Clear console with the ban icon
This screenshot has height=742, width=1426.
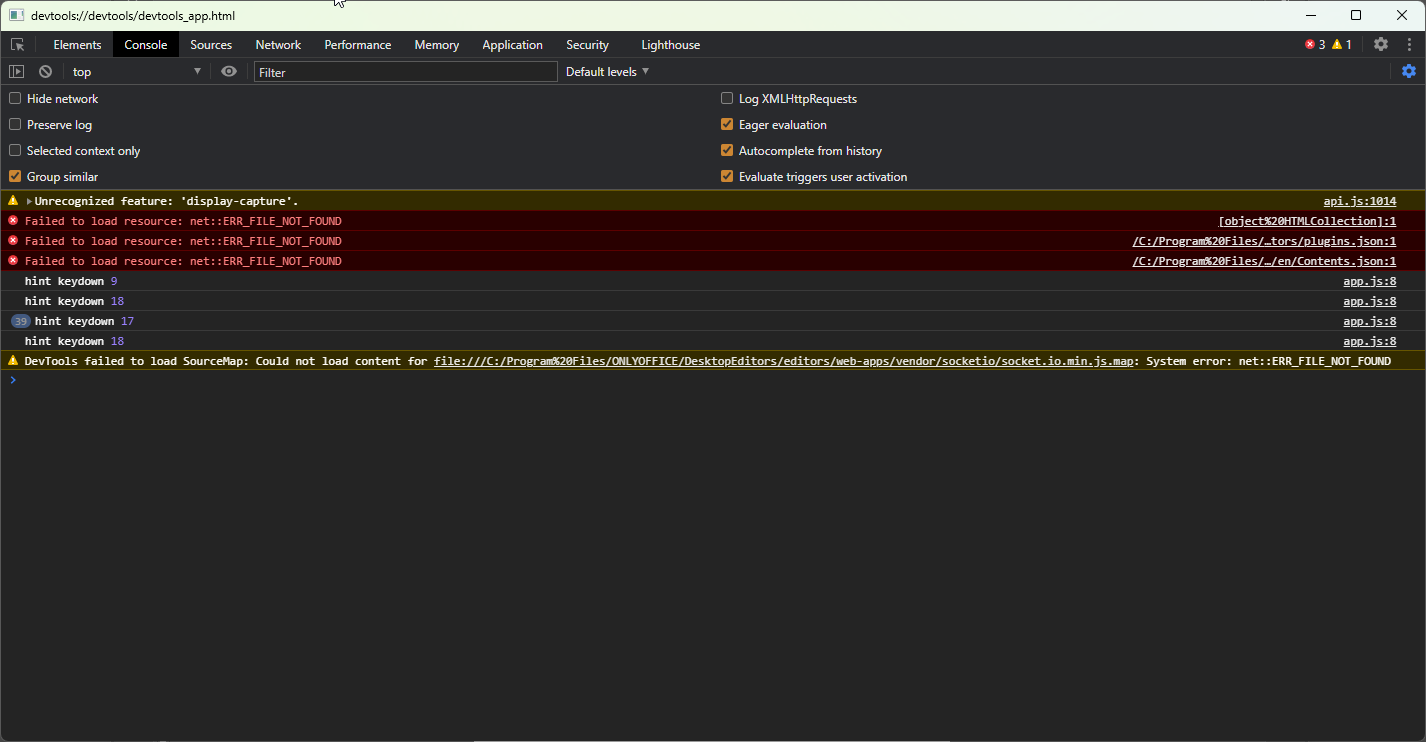[45, 72]
